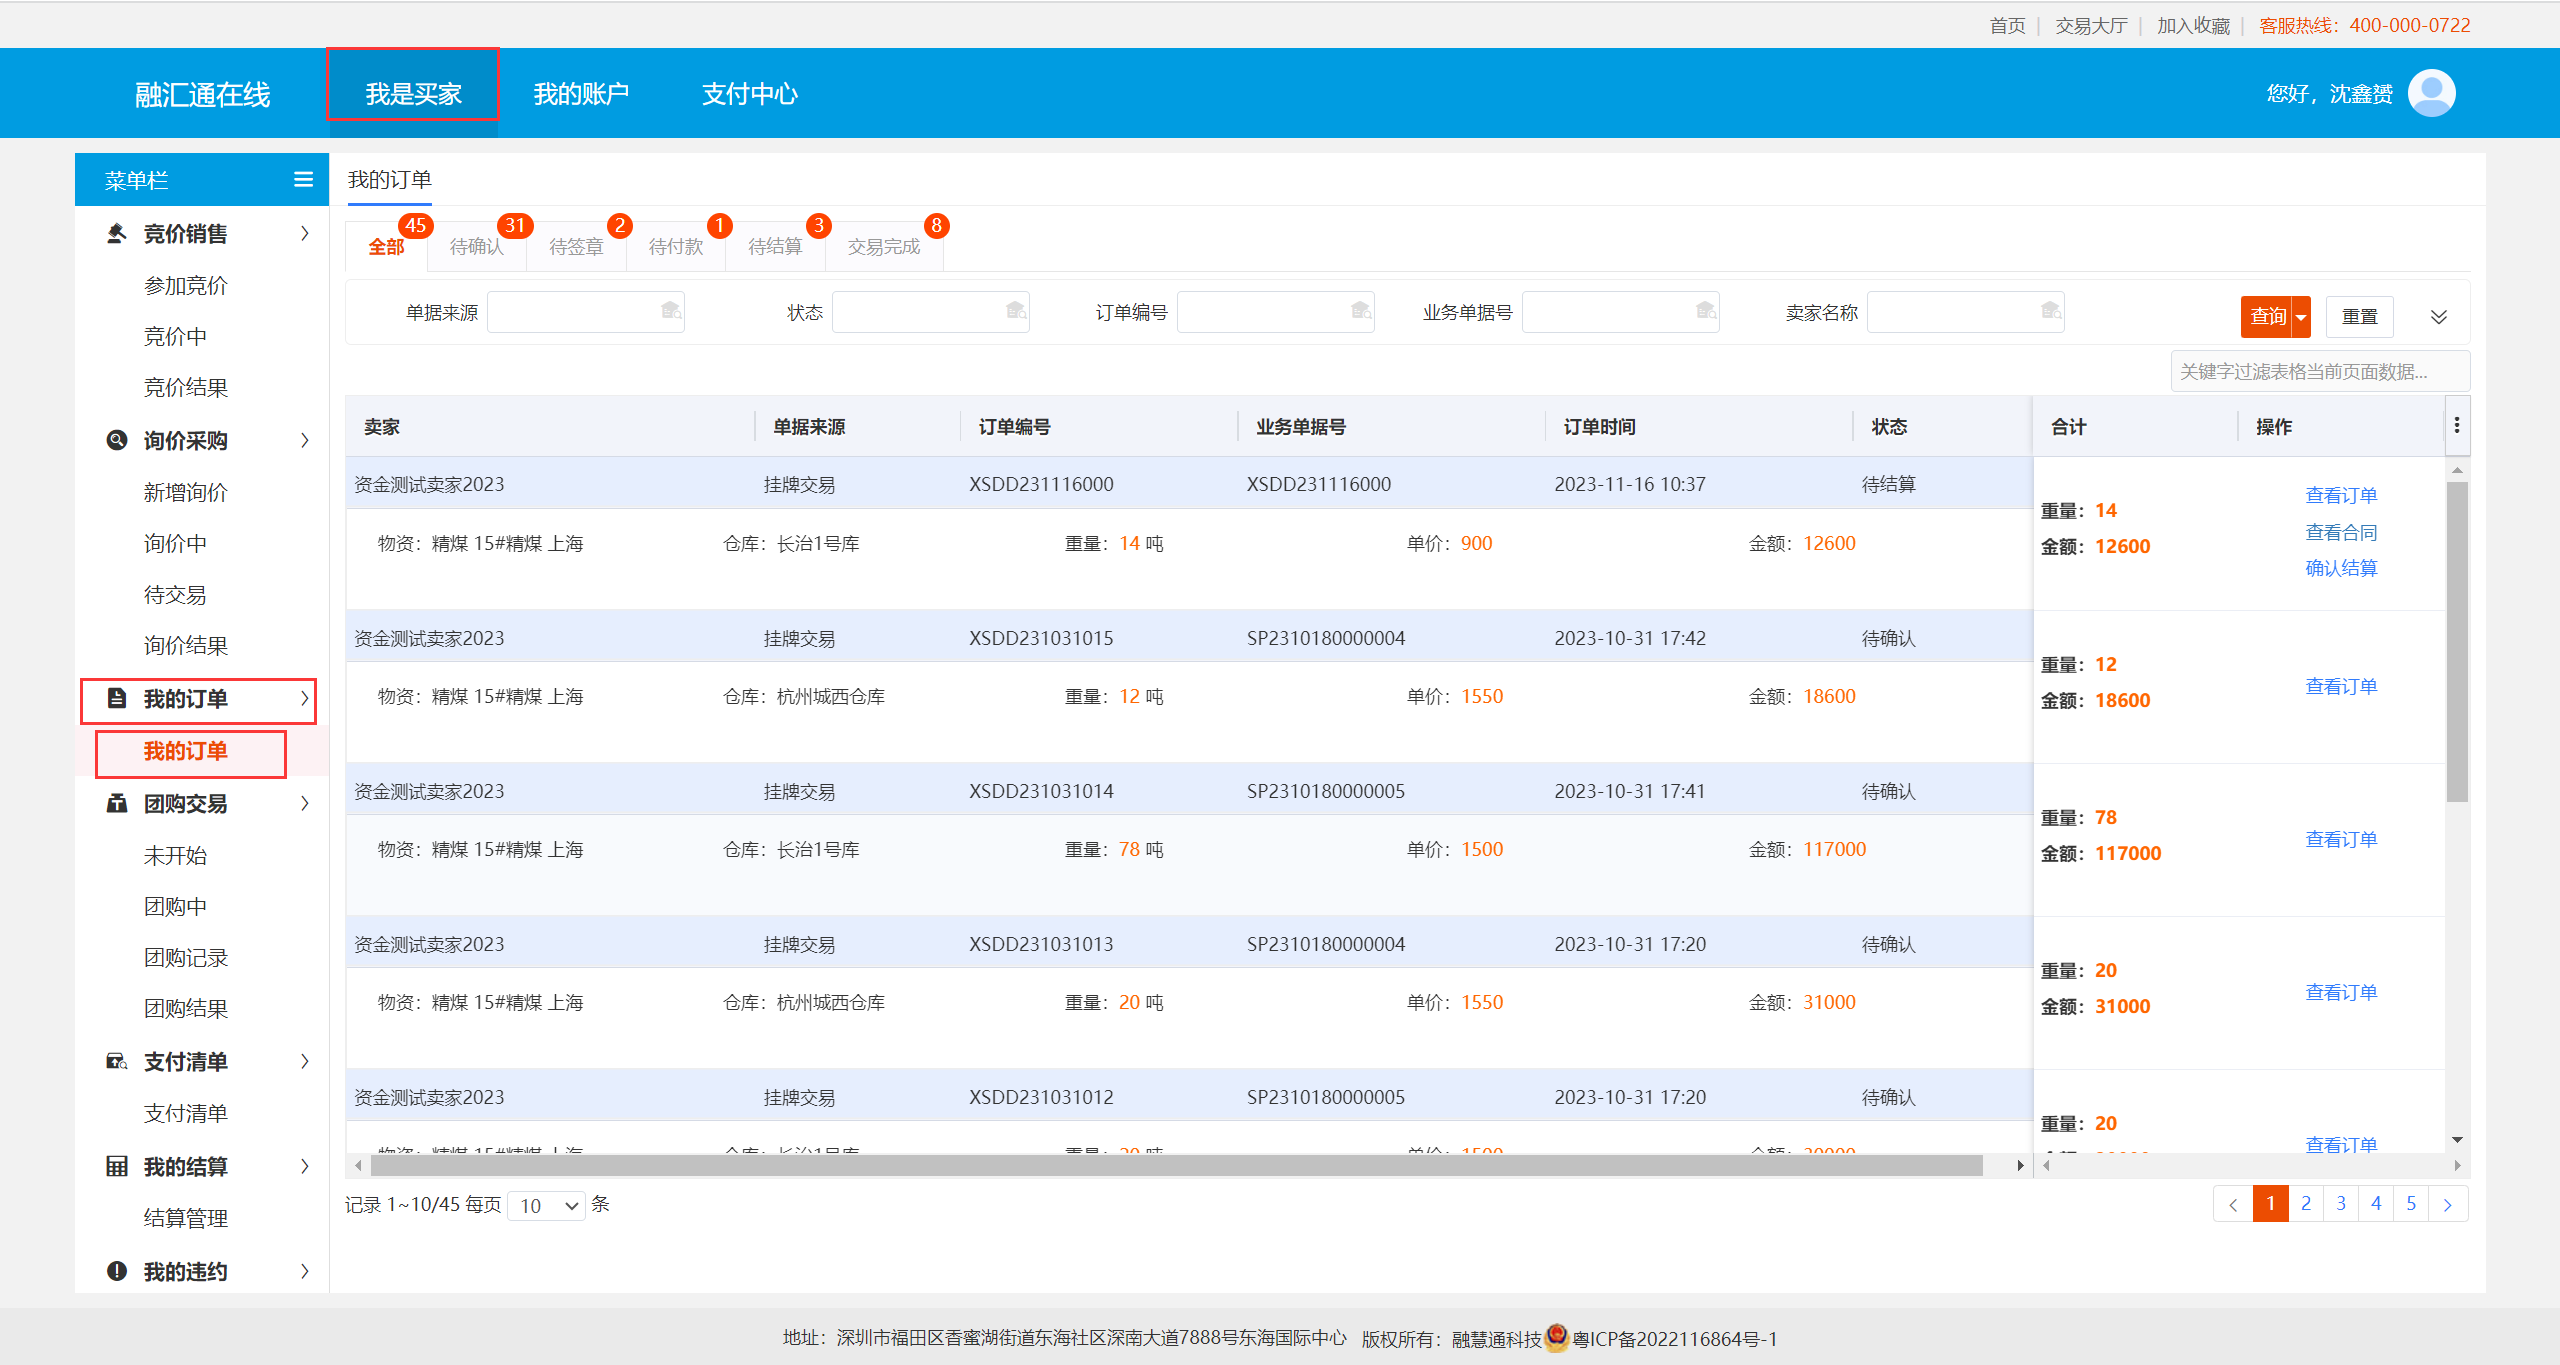This screenshot has height=1365, width=2560.
Task: Click the horizontal table scrollbar thumb
Action: 1176,1165
